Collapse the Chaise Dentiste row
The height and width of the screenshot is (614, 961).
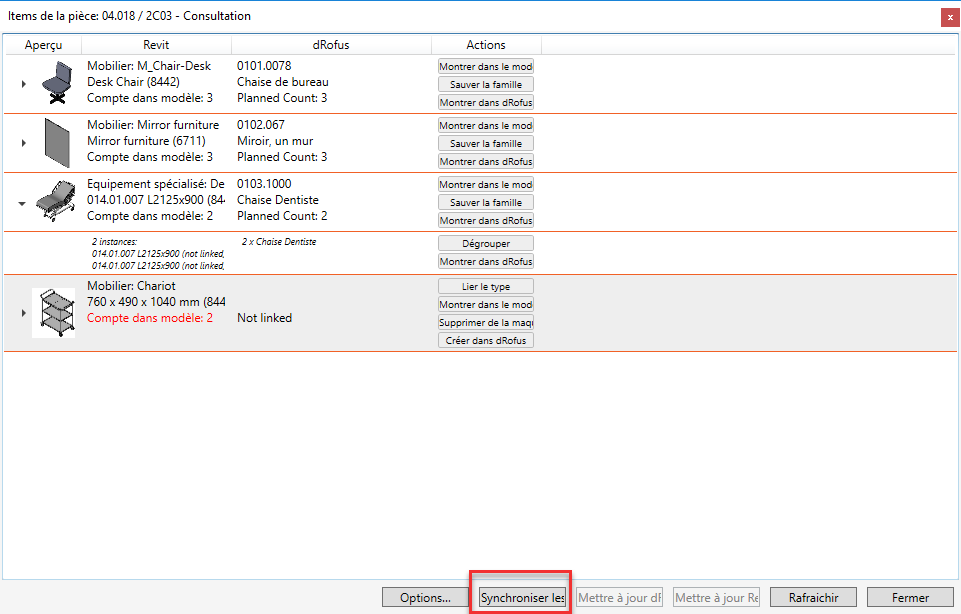click(x=23, y=202)
